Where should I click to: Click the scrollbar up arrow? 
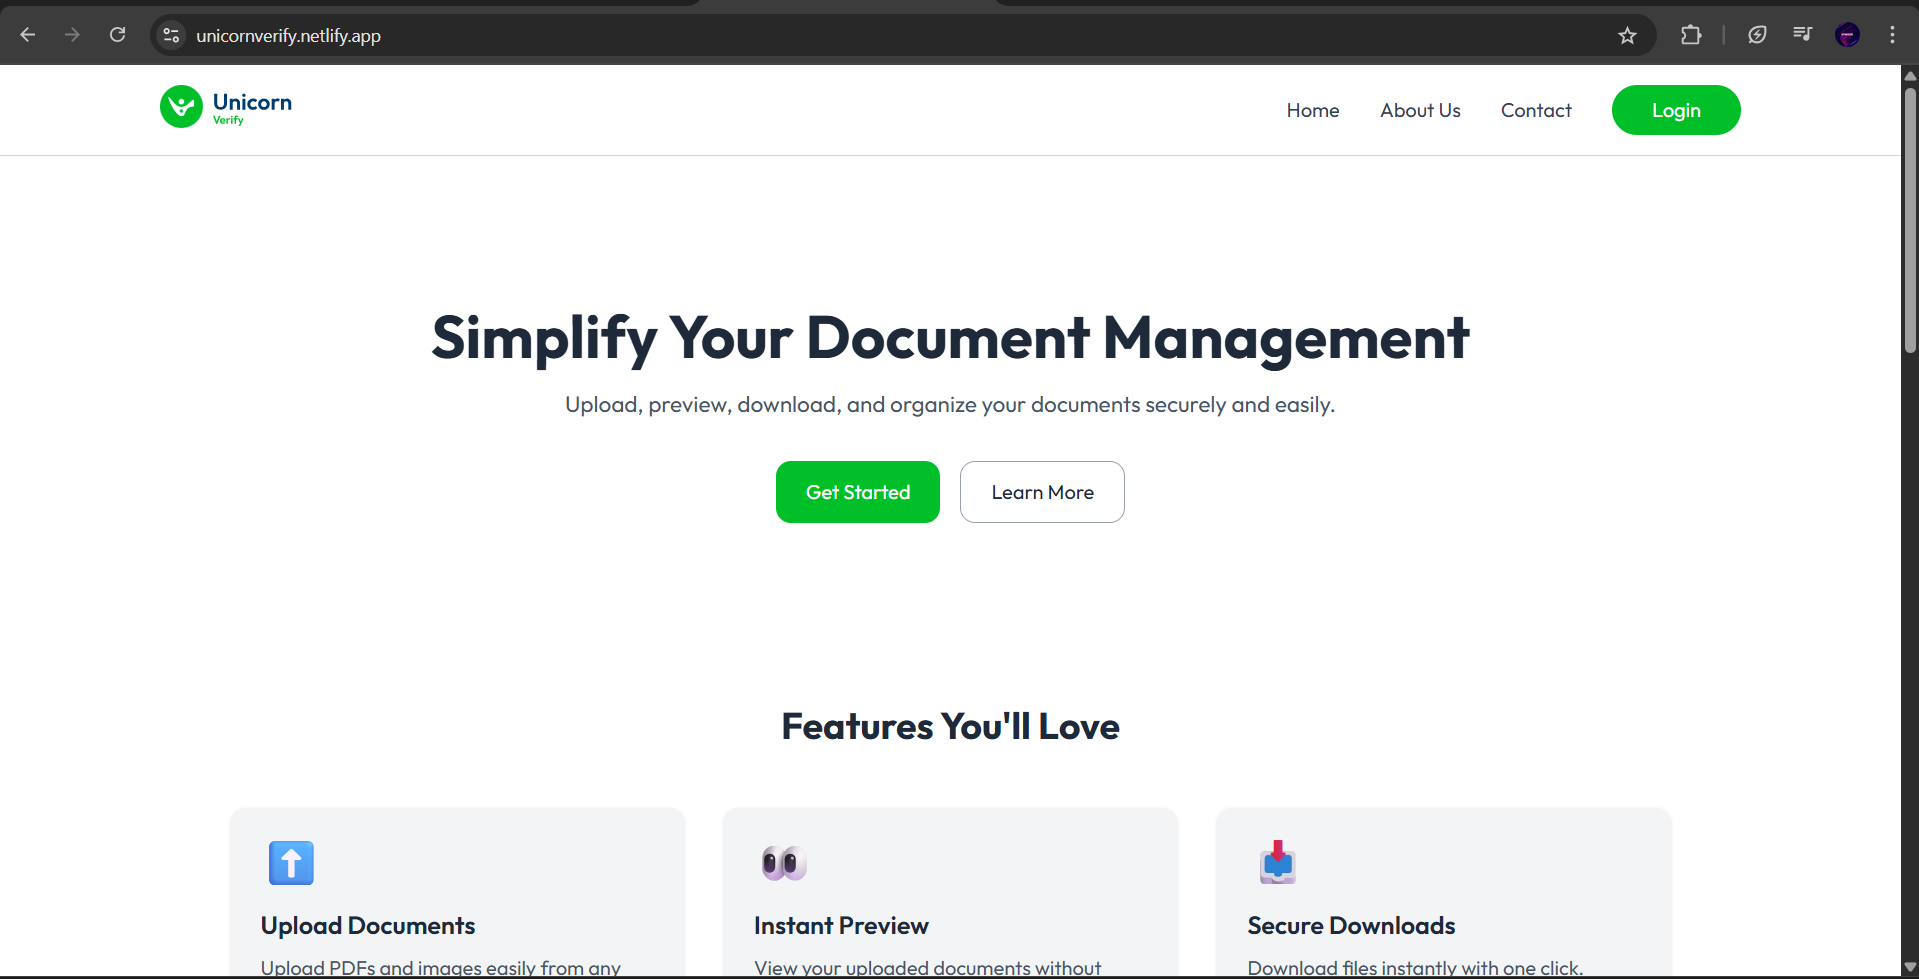tap(1910, 76)
